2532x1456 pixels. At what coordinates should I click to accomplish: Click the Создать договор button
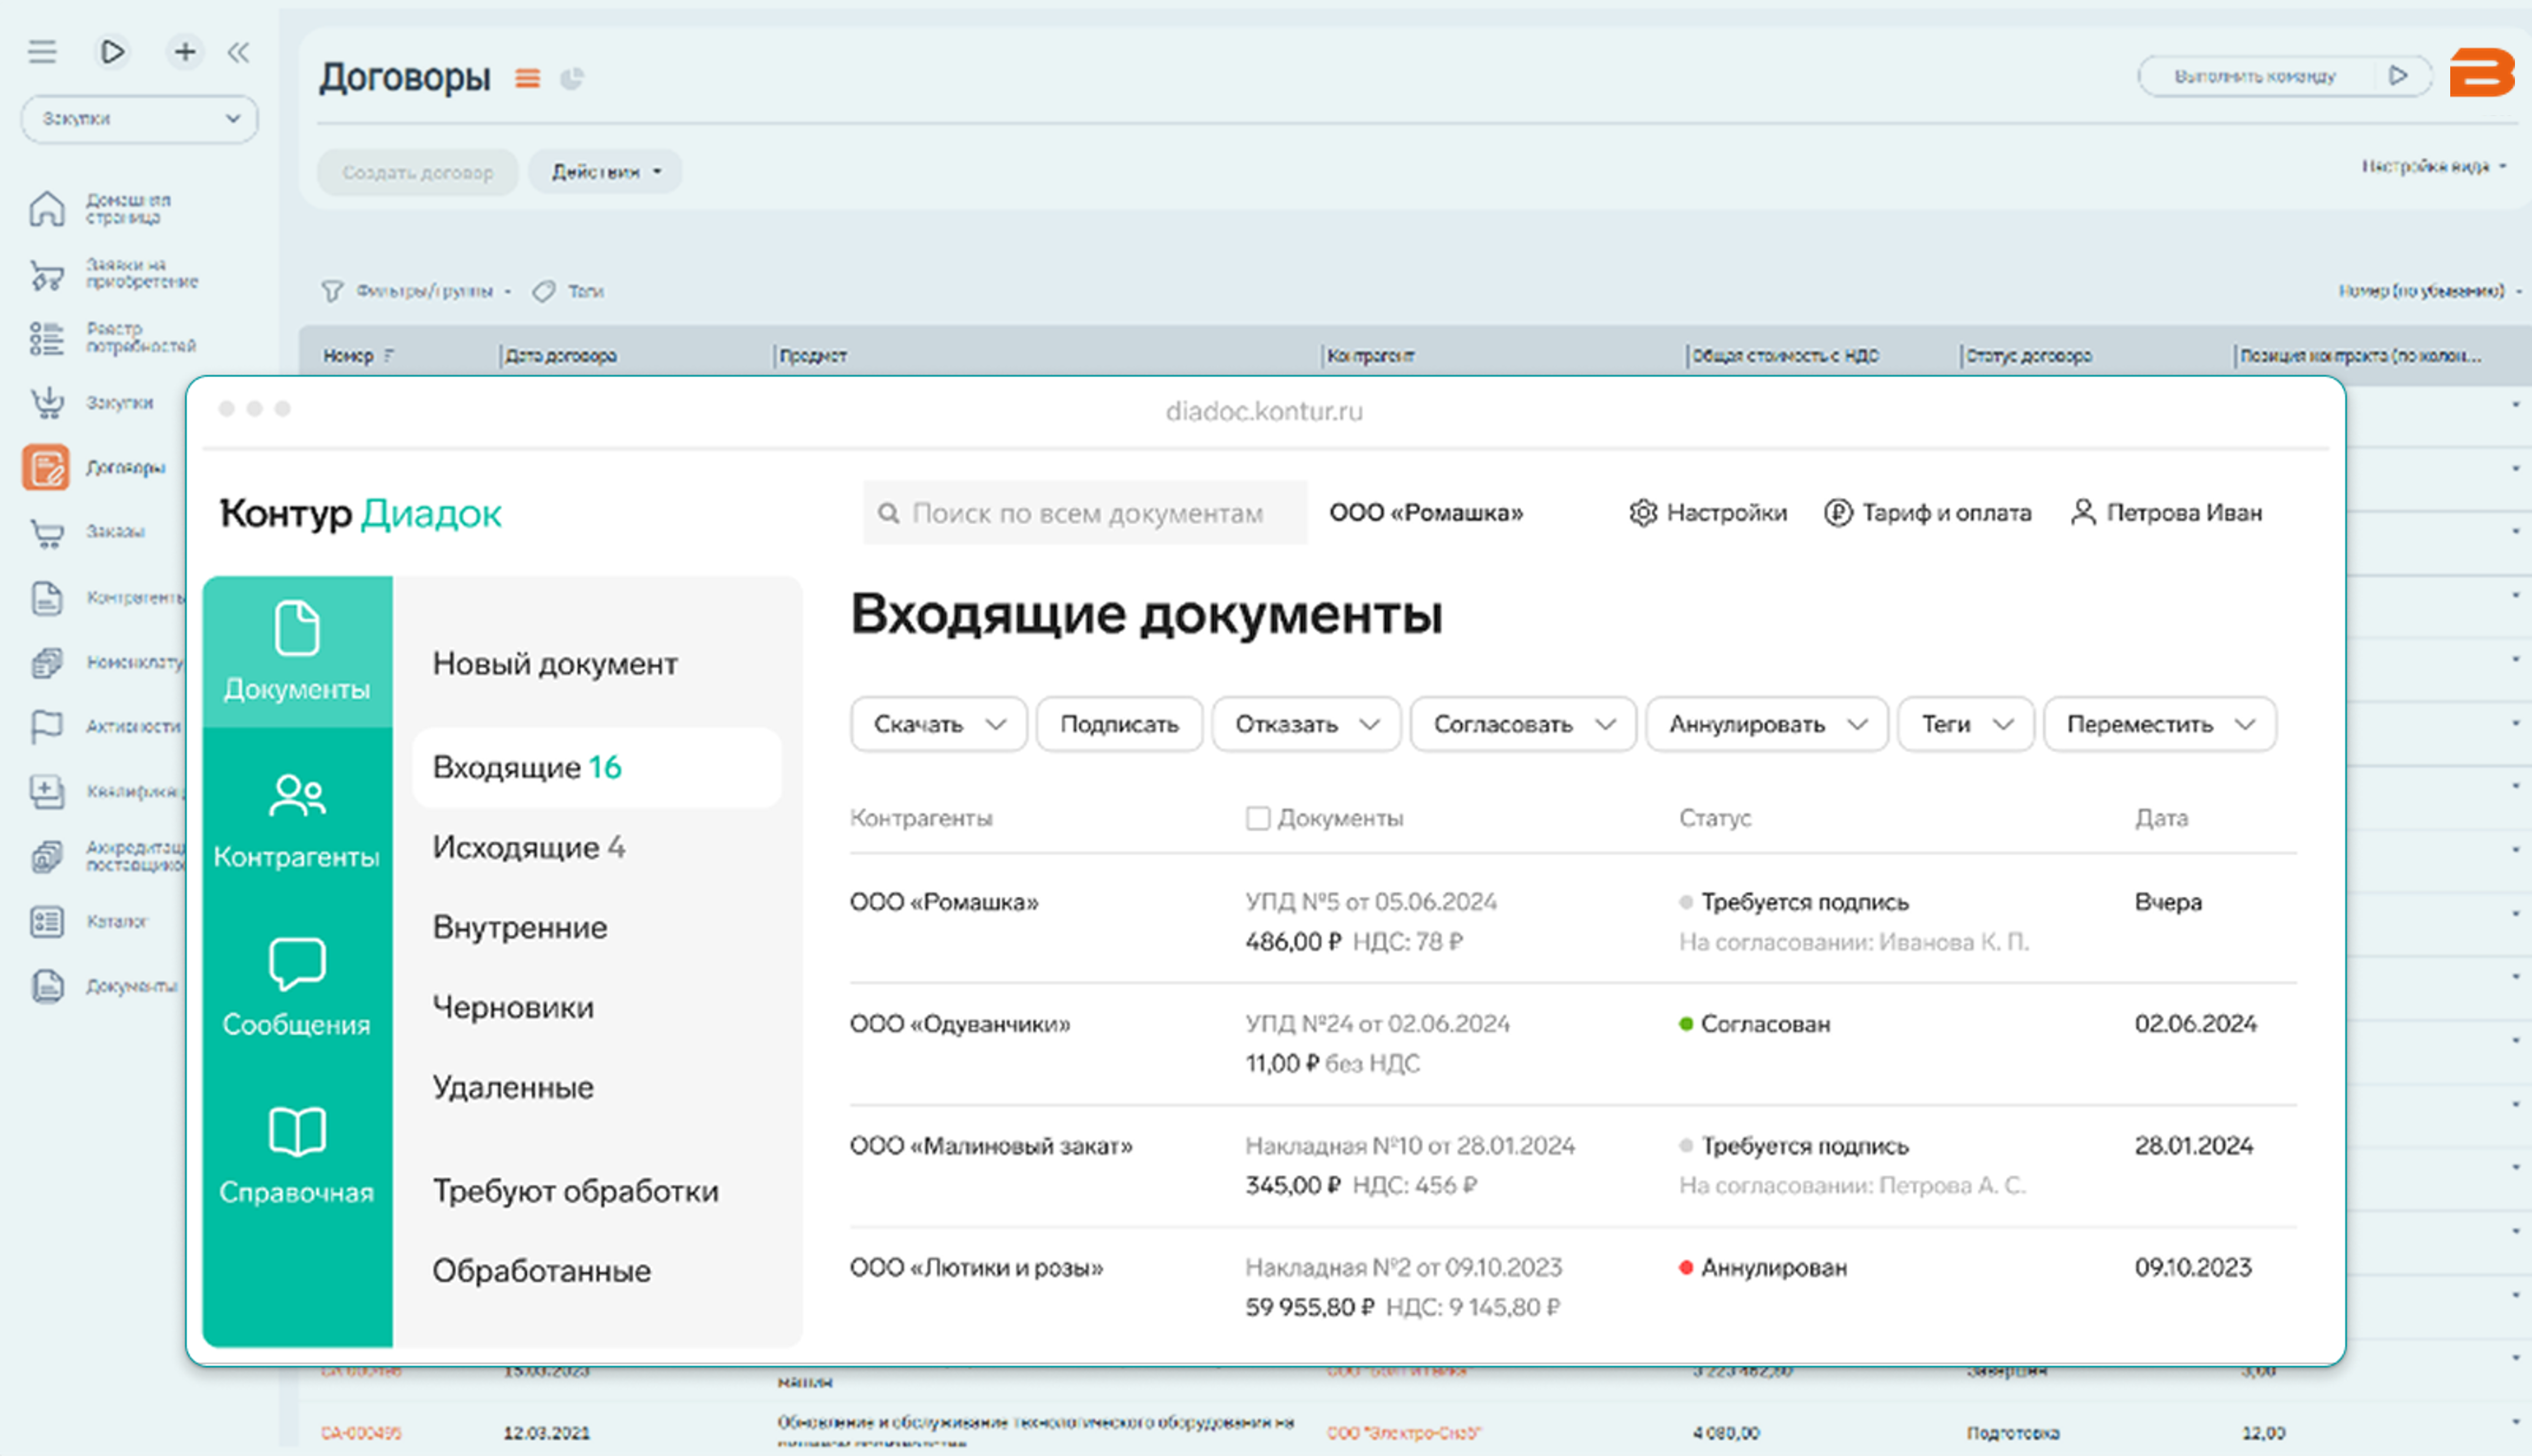click(x=418, y=172)
